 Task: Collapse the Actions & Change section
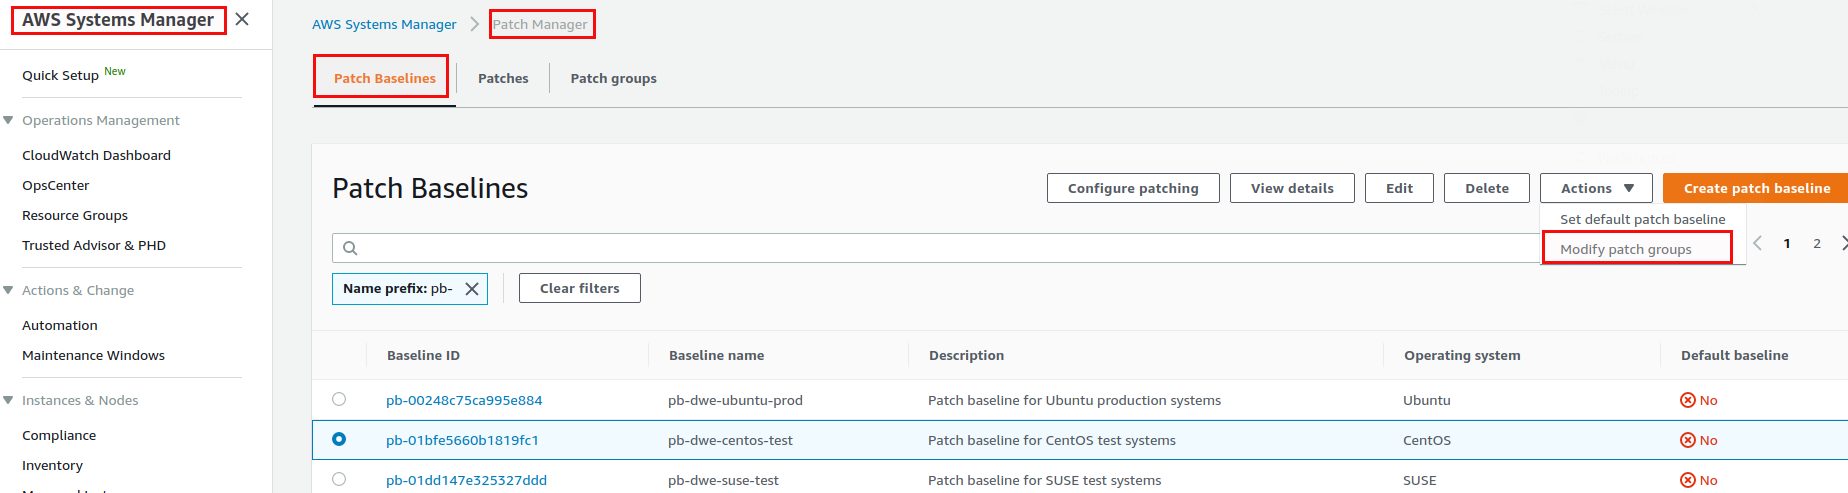[x=8, y=290]
